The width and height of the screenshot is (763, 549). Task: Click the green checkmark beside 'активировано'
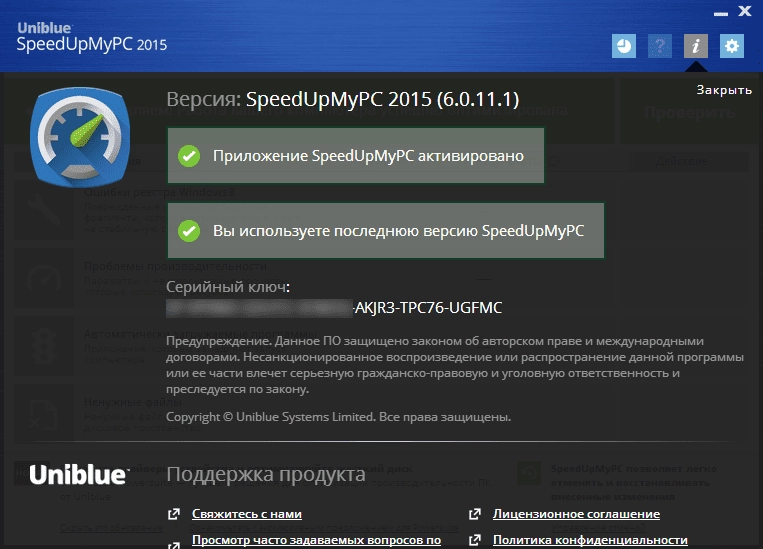(x=189, y=156)
